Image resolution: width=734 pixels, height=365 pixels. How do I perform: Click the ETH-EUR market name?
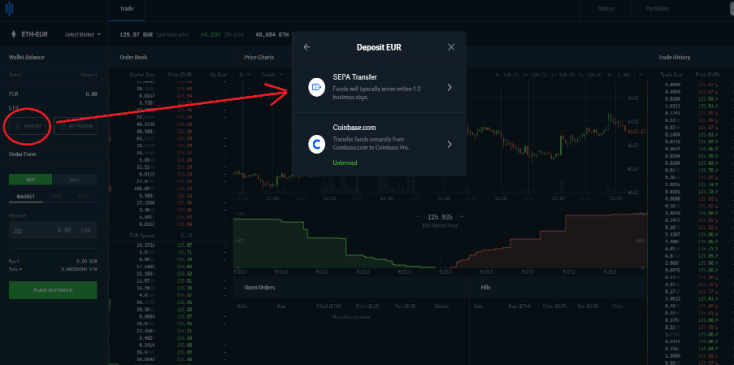35,35
